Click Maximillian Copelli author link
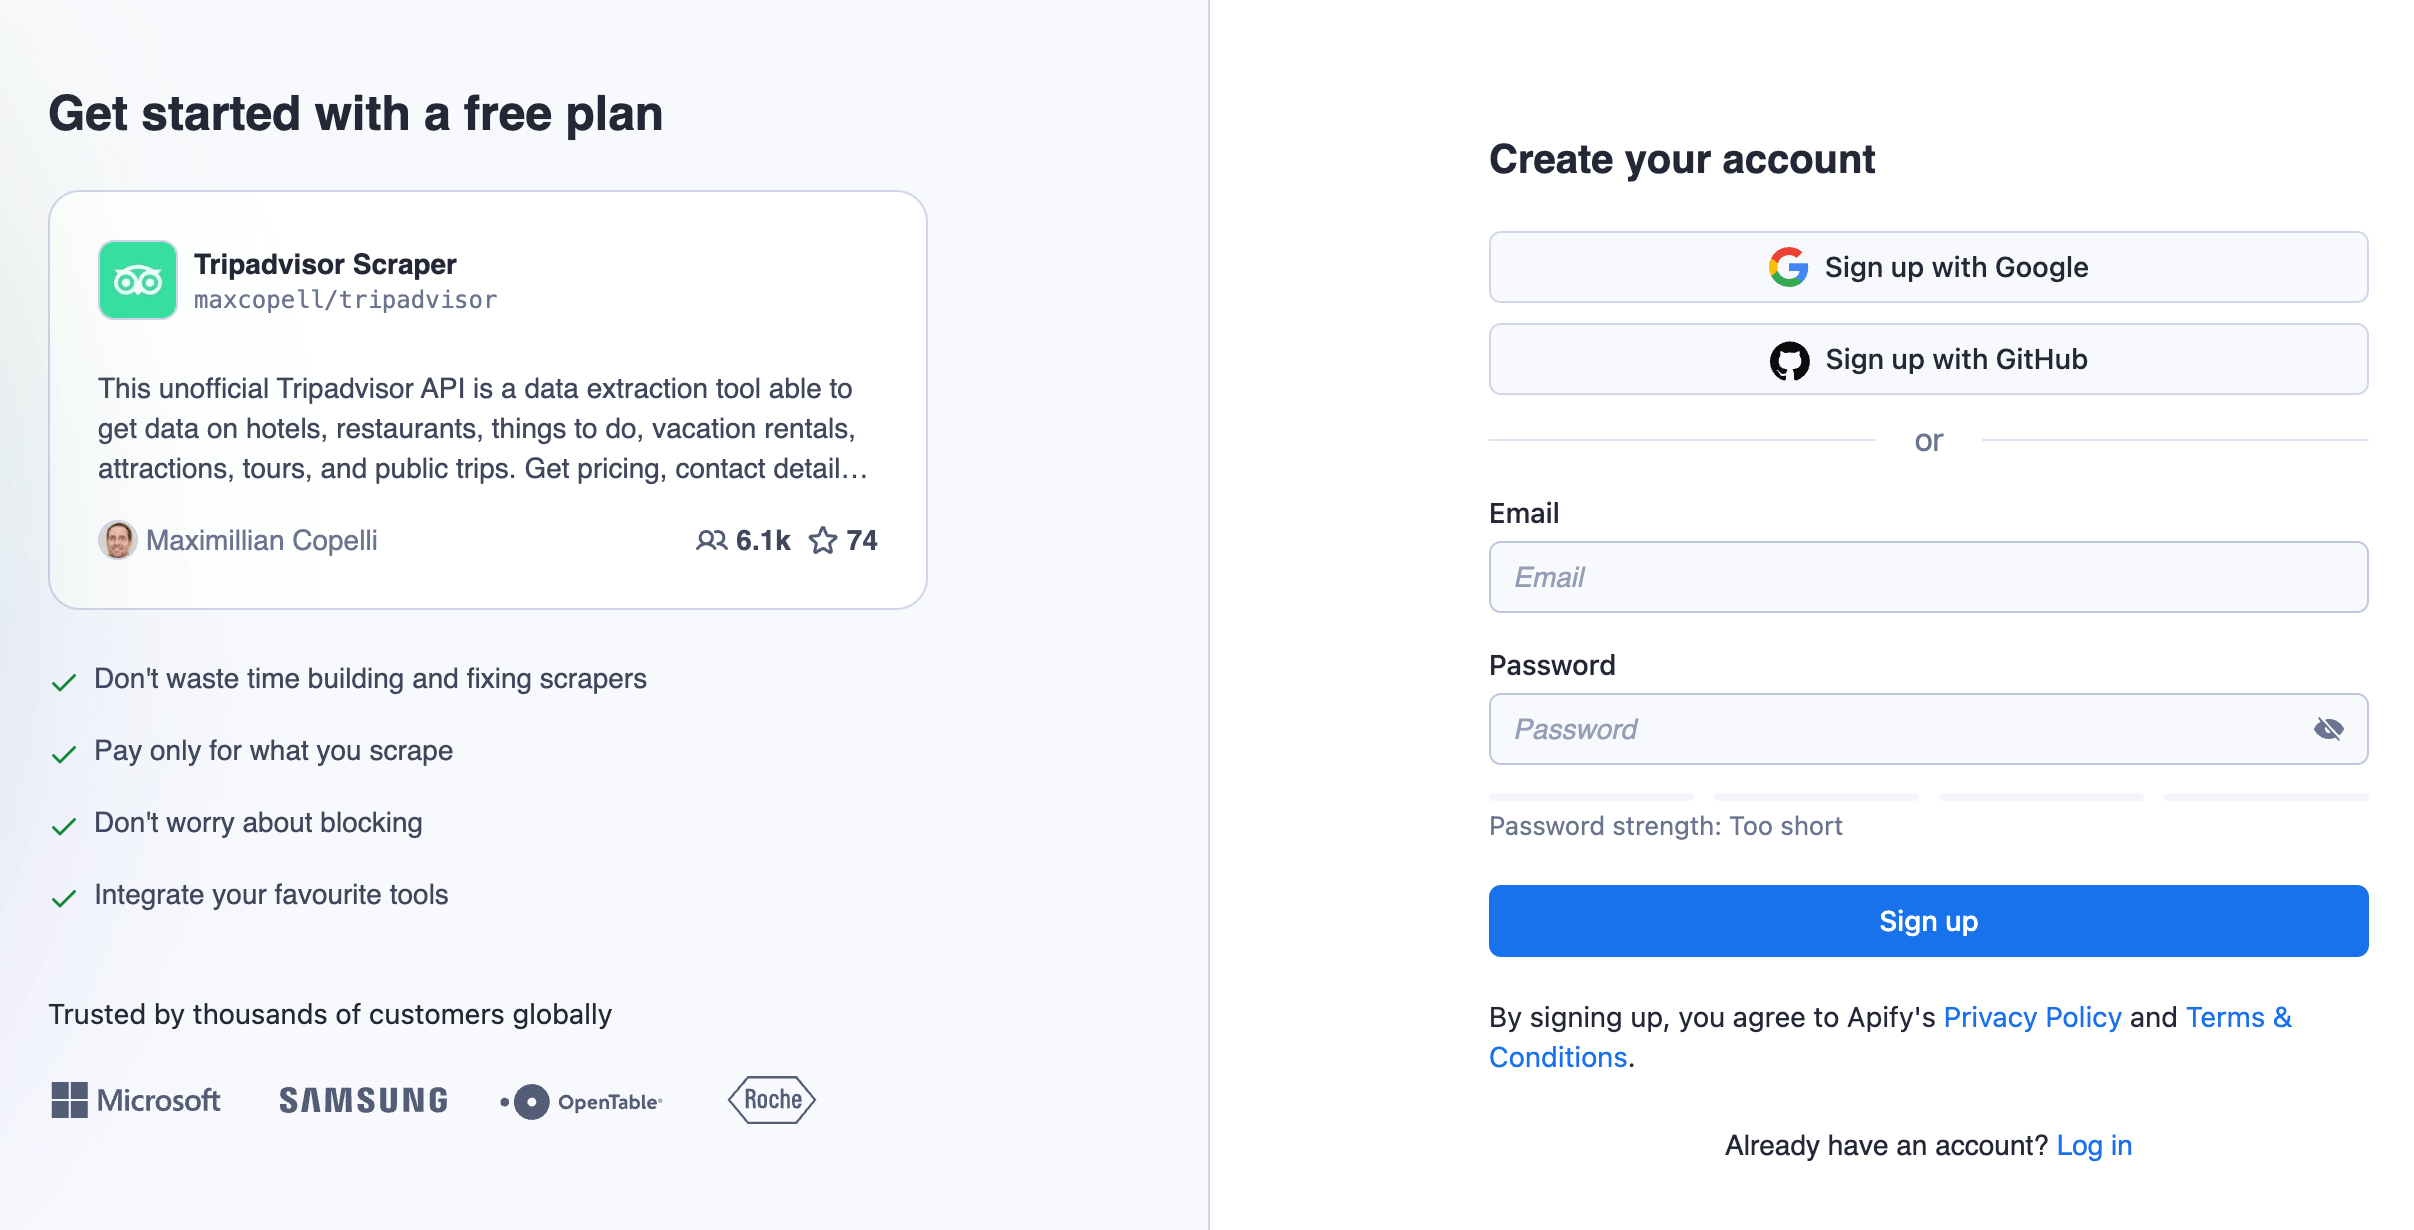This screenshot has height=1230, width=2414. 262,540
